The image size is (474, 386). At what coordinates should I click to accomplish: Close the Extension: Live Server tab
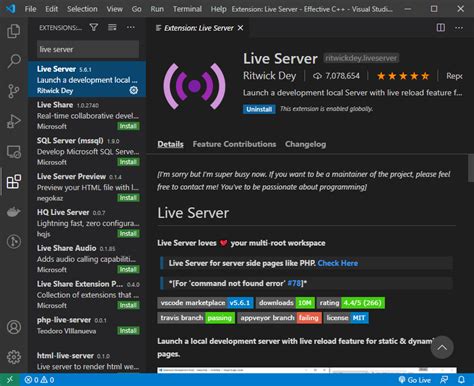point(240,28)
